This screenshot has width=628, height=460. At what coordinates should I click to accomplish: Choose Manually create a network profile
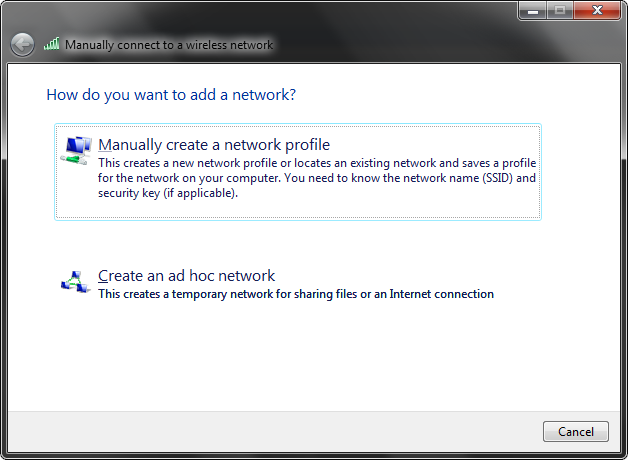[298, 172]
